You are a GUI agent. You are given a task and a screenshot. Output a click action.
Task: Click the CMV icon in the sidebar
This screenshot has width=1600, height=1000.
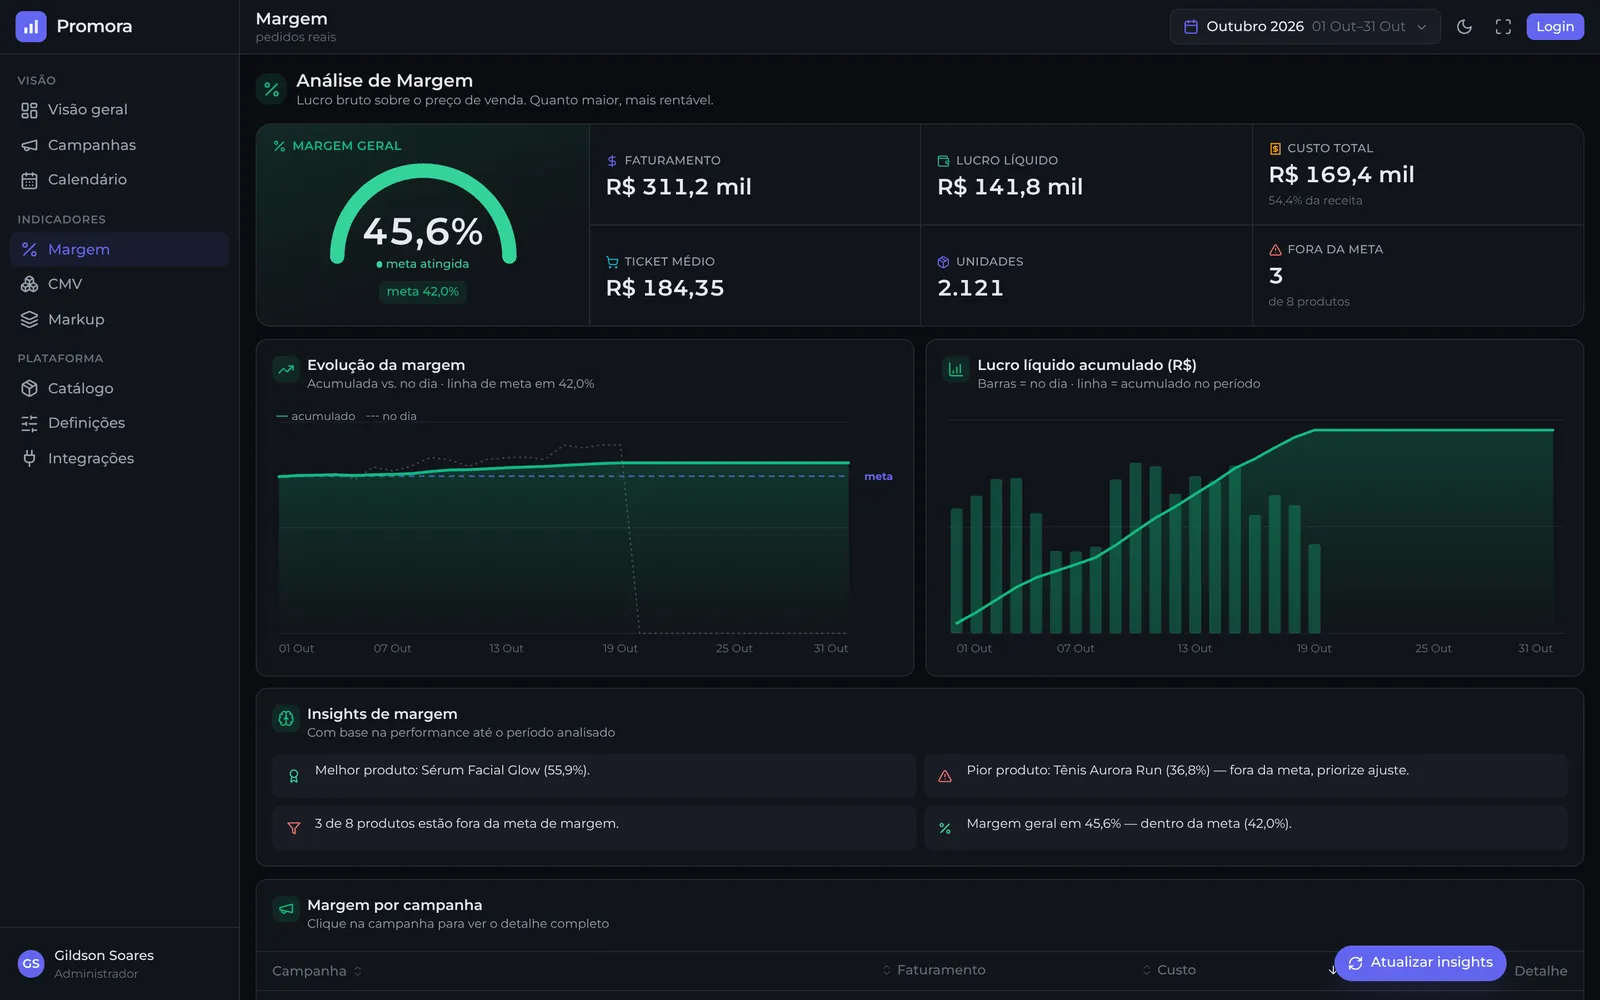coord(29,284)
